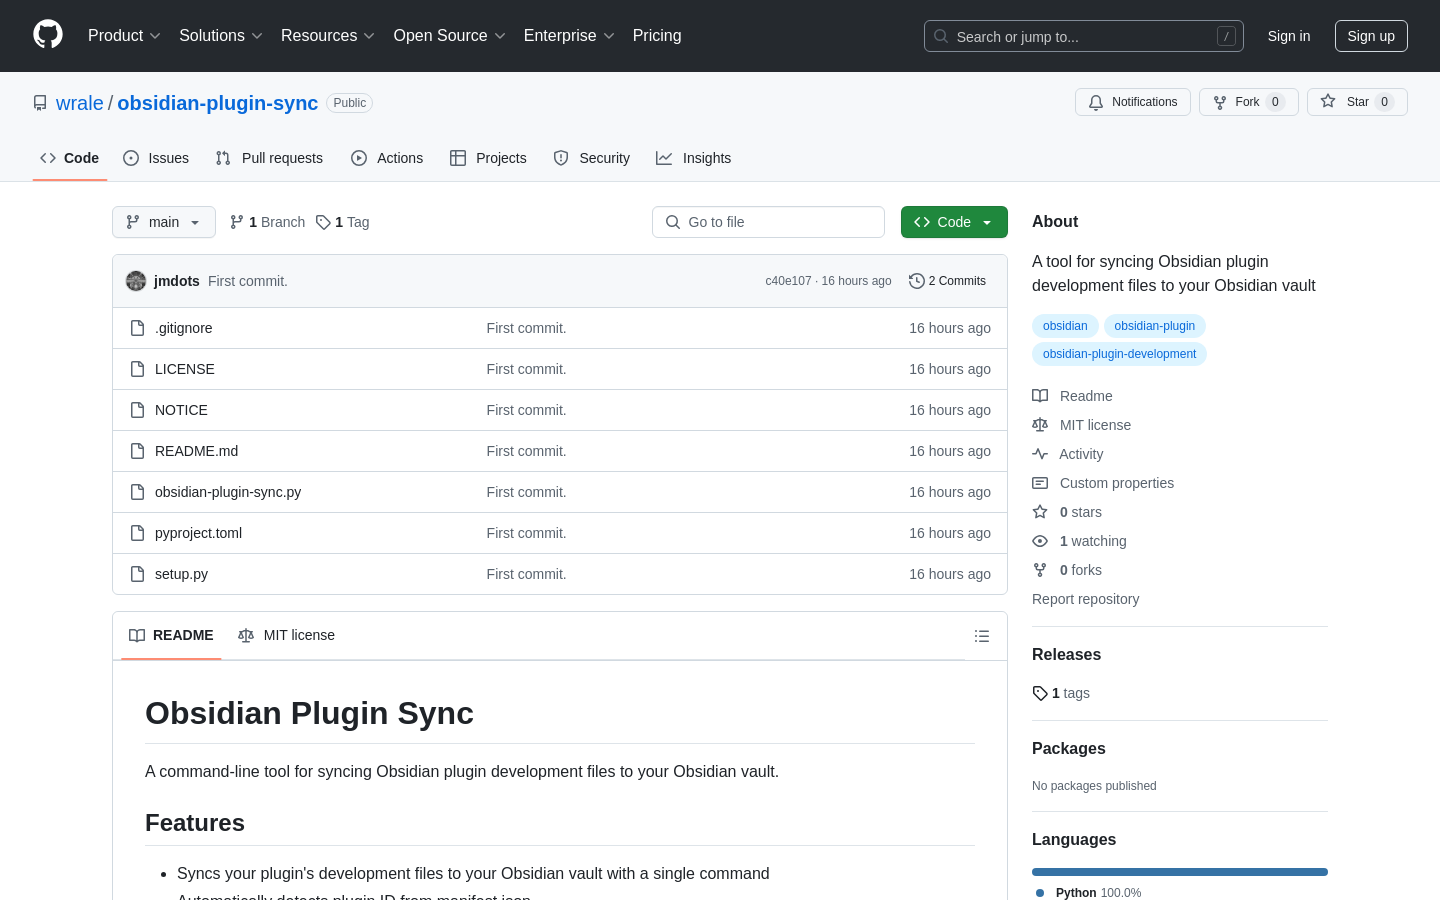
Task: Switch to the Actions tab
Action: (387, 158)
